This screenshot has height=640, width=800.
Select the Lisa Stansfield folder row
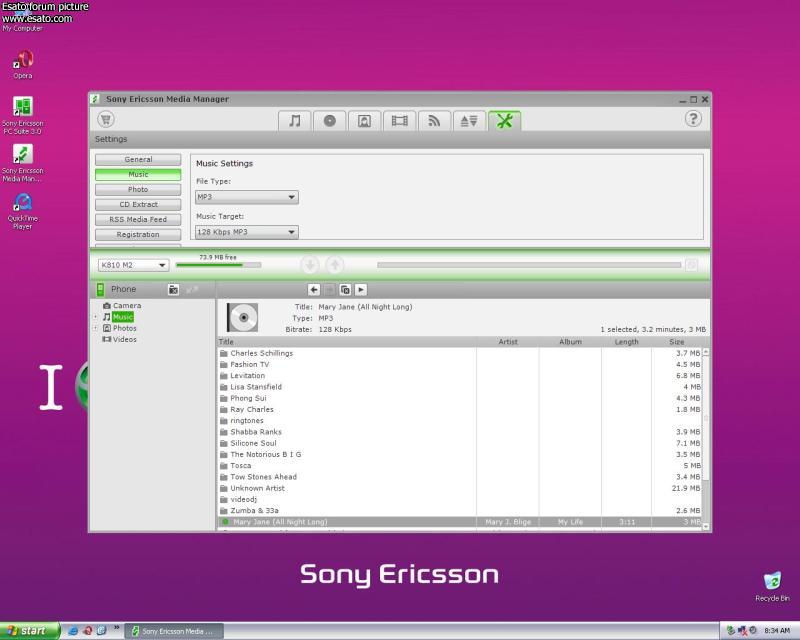460,387
